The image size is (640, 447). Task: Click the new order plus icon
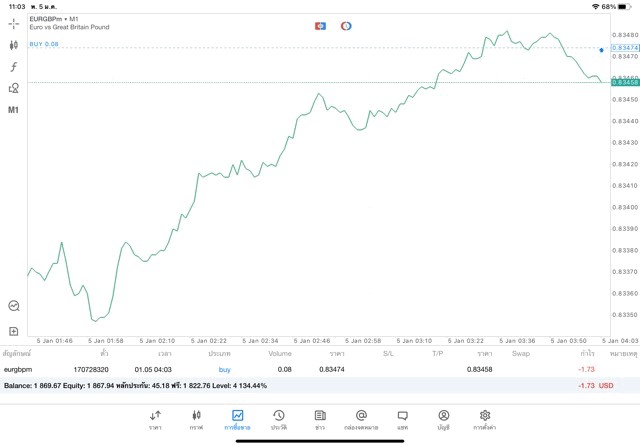(14, 331)
